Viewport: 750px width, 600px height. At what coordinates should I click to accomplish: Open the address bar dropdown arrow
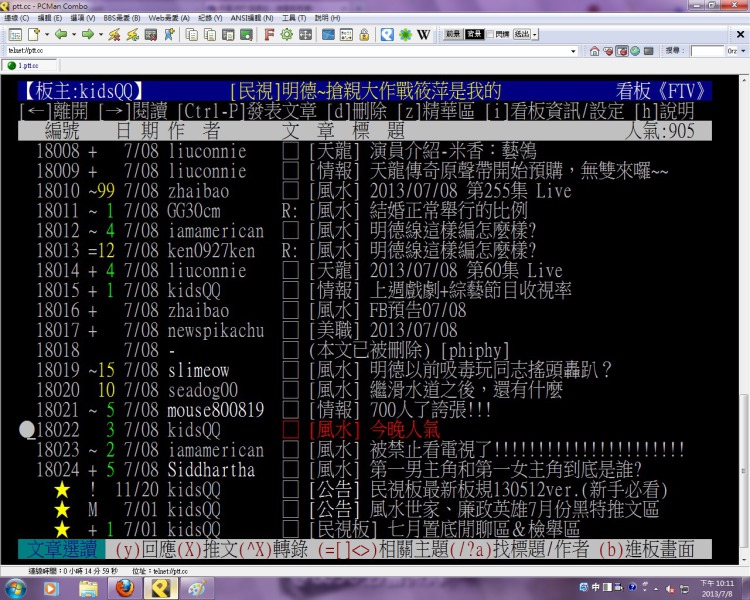point(574,51)
